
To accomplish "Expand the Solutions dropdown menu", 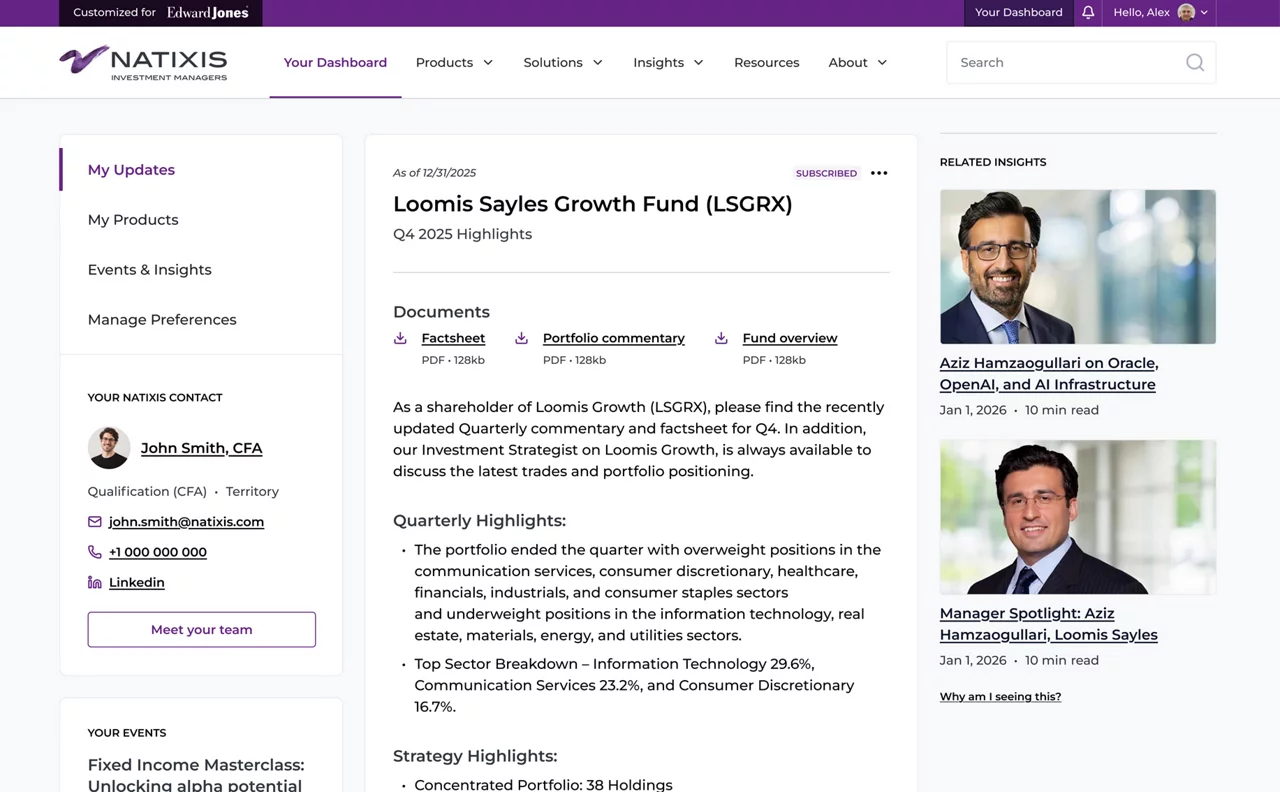I will tap(563, 62).
